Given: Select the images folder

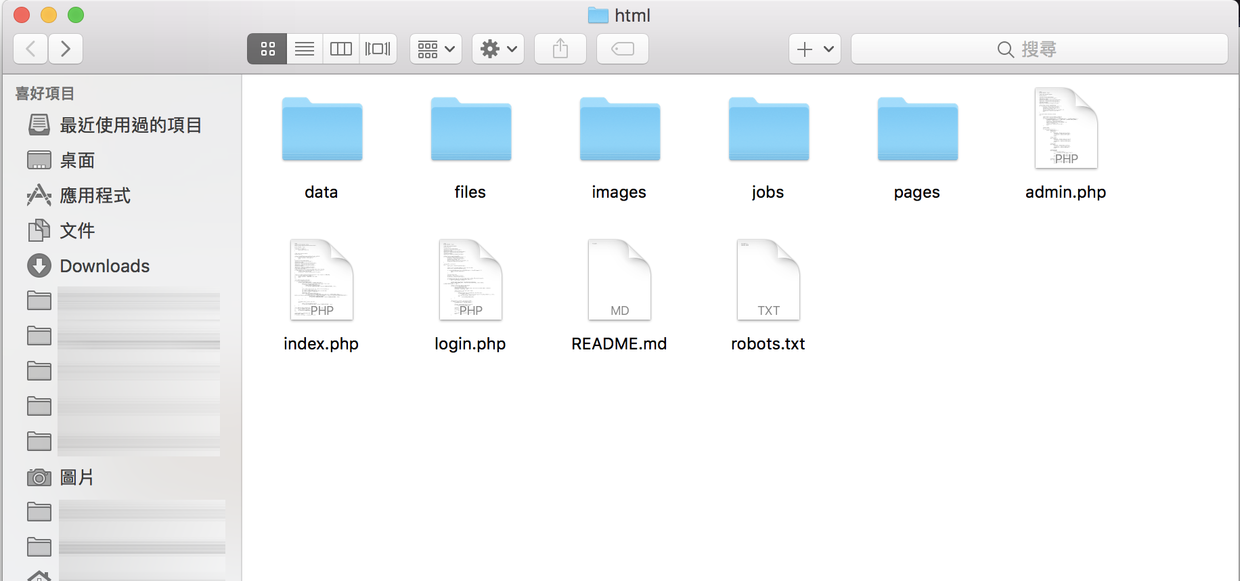Looking at the screenshot, I should (619, 130).
